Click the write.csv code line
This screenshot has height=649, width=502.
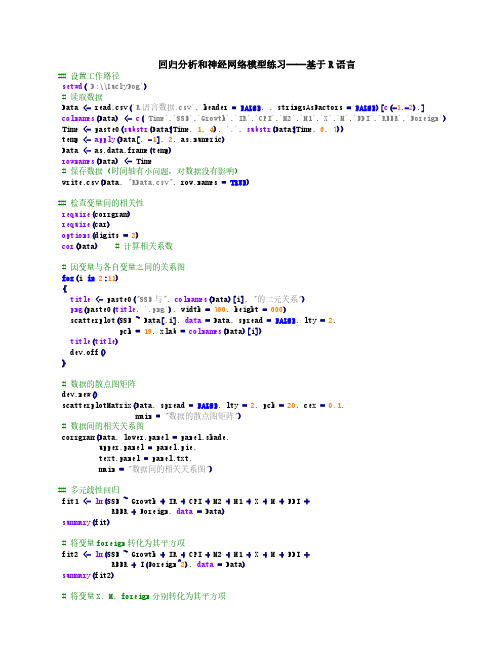[156, 183]
